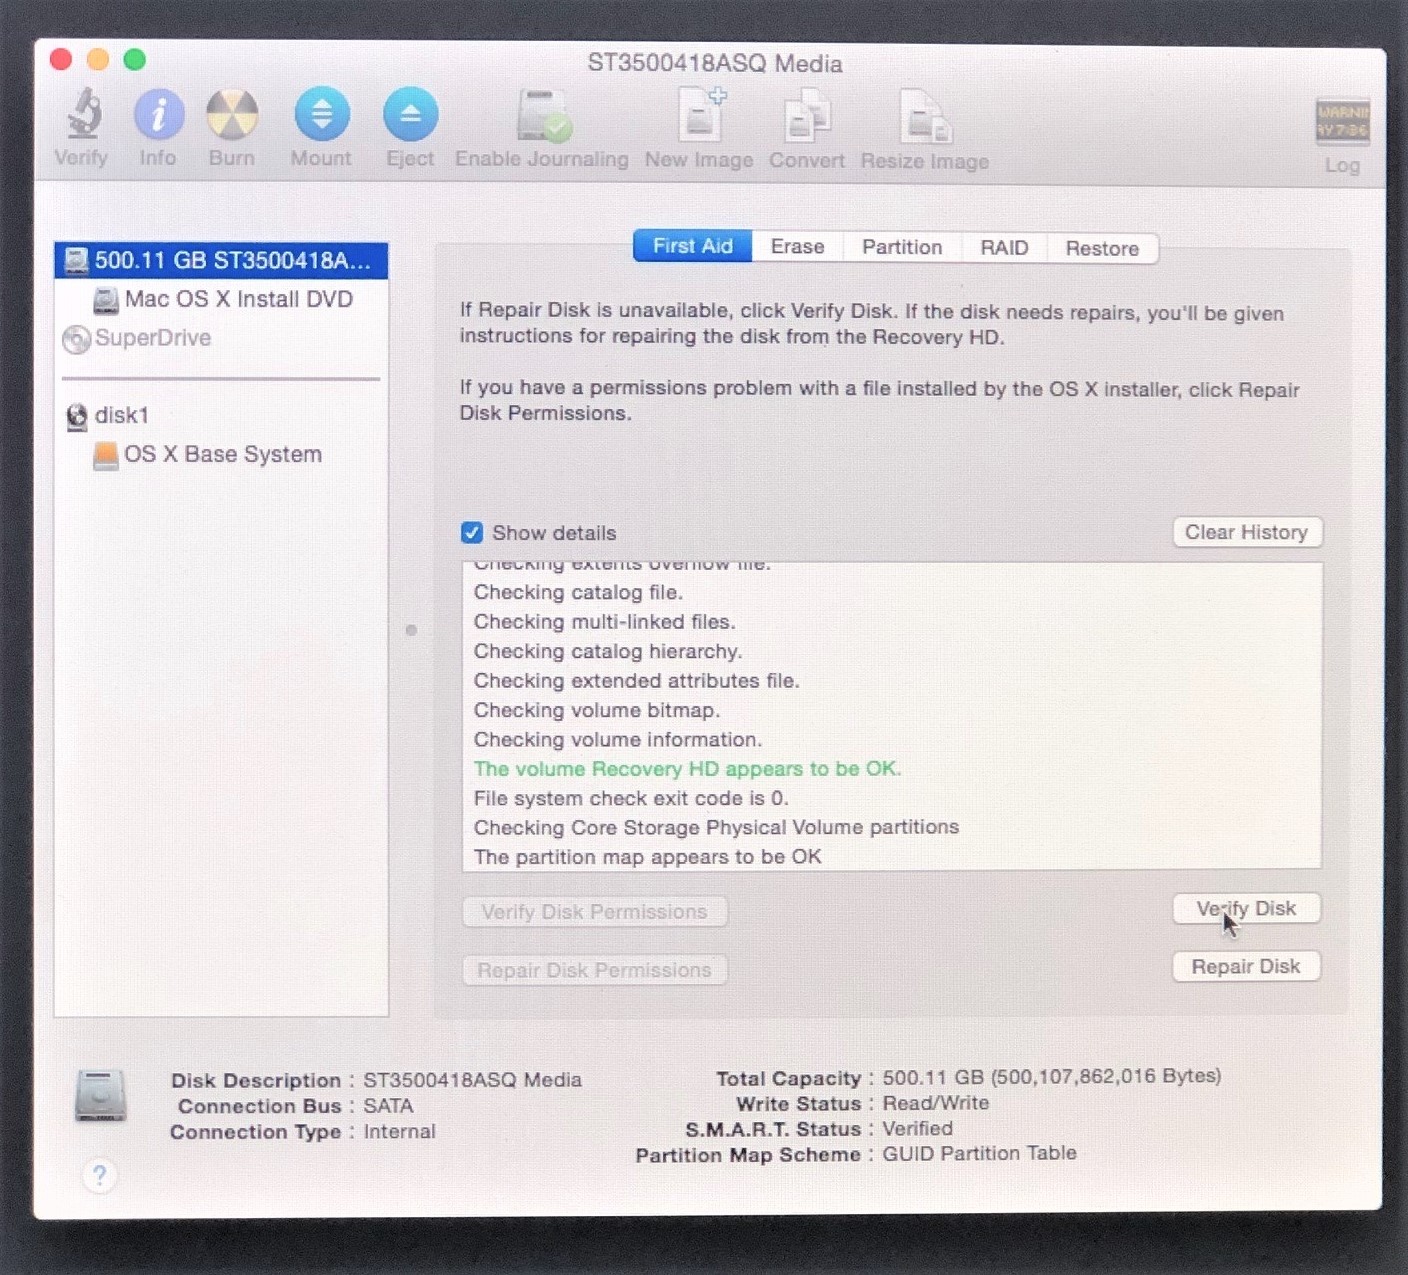Open the Log viewer icon

pyautogui.click(x=1342, y=121)
